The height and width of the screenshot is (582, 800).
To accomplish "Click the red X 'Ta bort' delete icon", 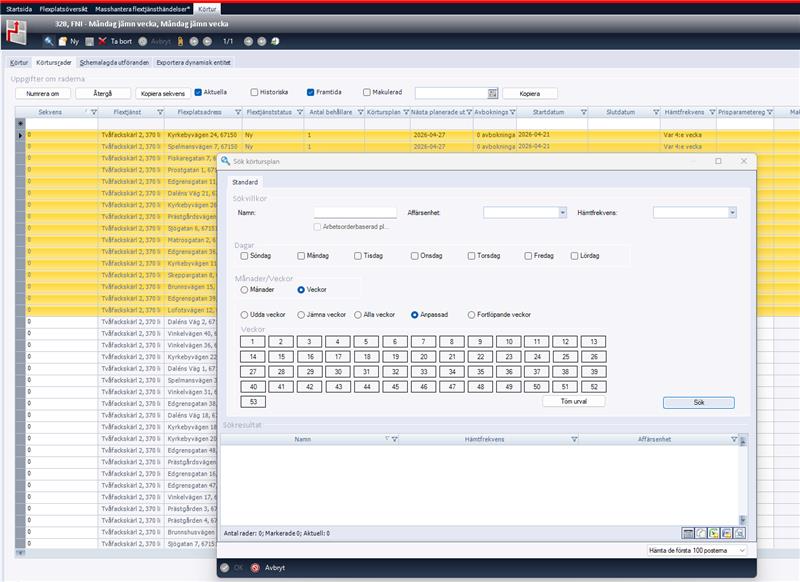I will point(102,41).
